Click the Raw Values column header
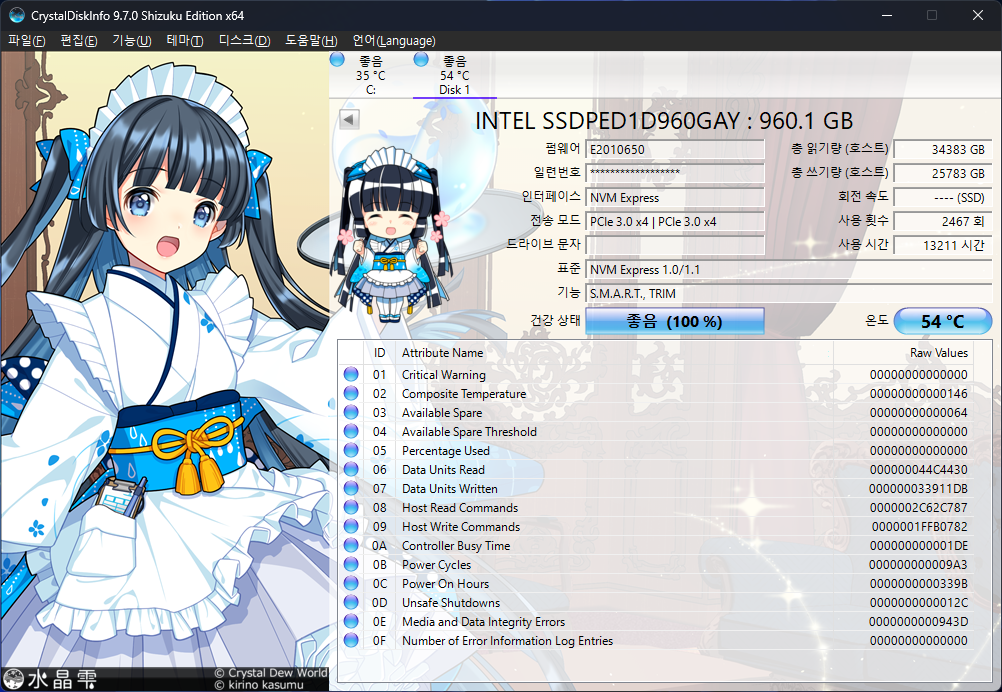 click(x=938, y=353)
